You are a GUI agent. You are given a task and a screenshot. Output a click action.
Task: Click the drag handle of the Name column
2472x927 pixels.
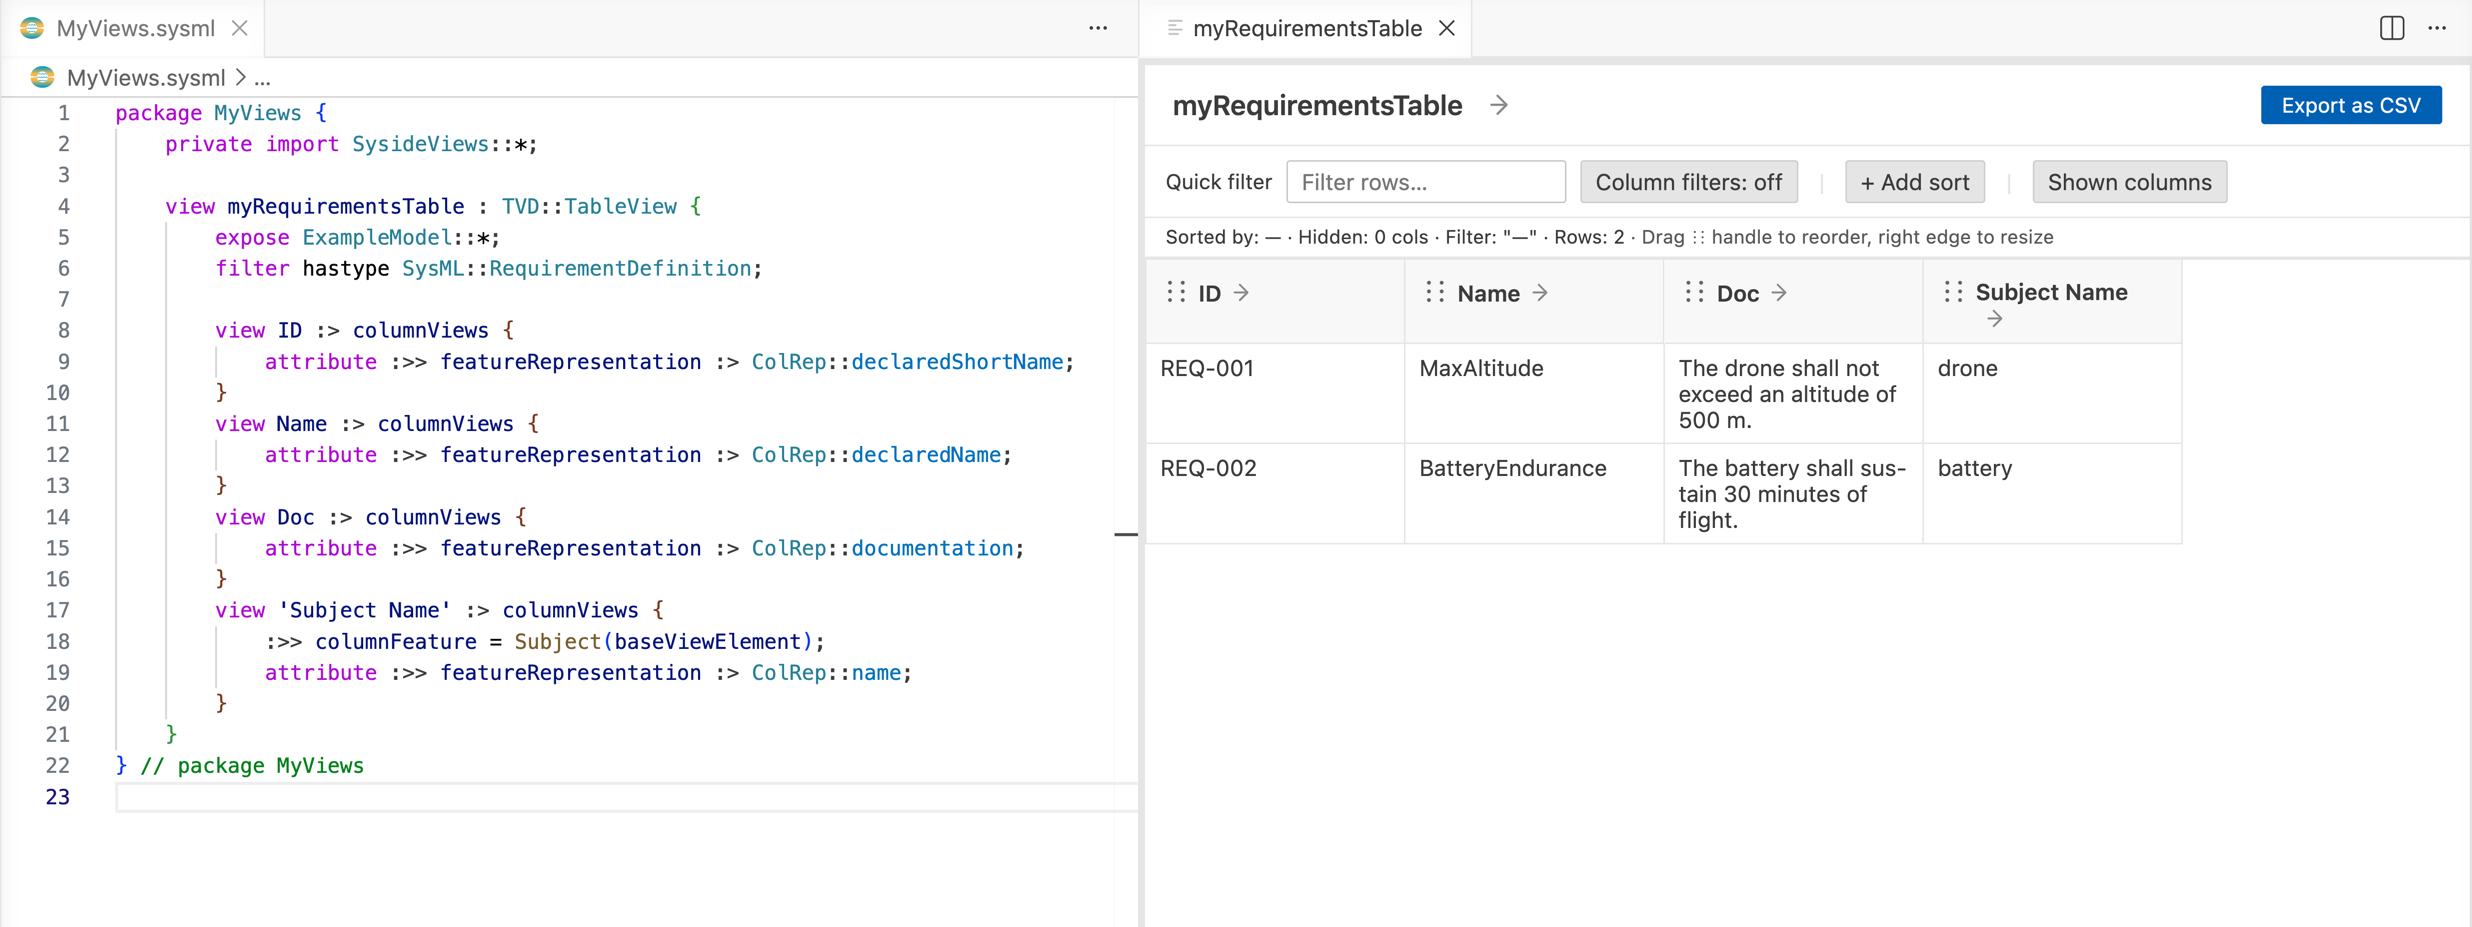click(x=1435, y=292)
